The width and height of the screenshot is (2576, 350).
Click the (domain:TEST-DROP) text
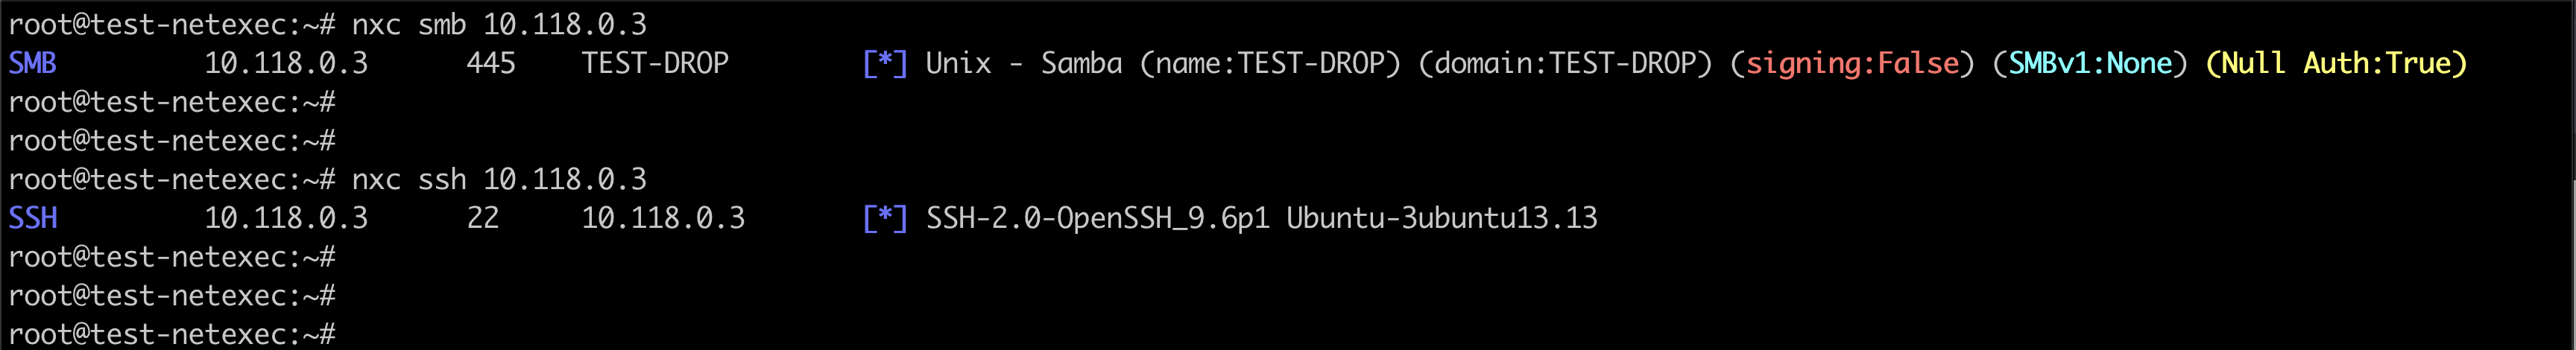tap(1565, 63)
